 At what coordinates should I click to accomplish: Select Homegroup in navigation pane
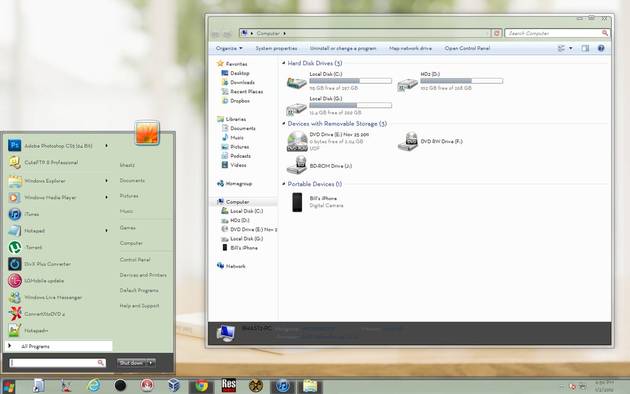pos(235,184)
